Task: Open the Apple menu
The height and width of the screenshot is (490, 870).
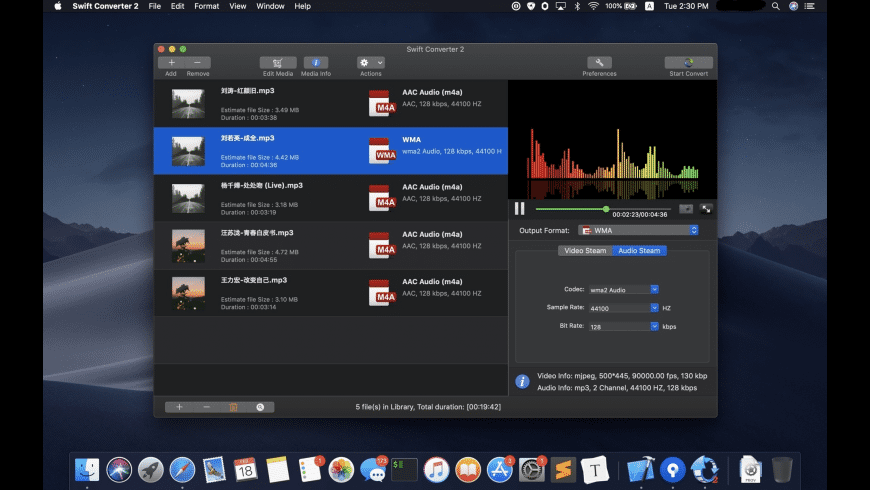Action: point(58,6)
